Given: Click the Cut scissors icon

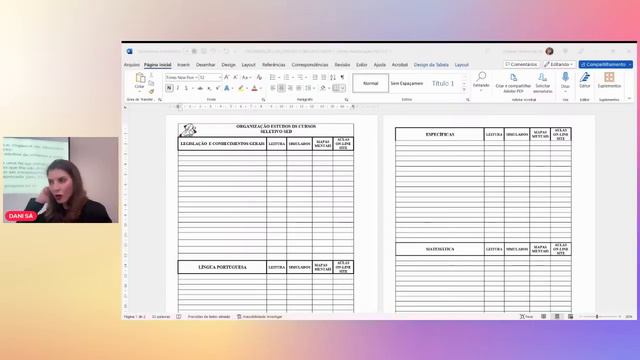Looking at the screenshot, I should pyautogui.click(x=151, y=76).
